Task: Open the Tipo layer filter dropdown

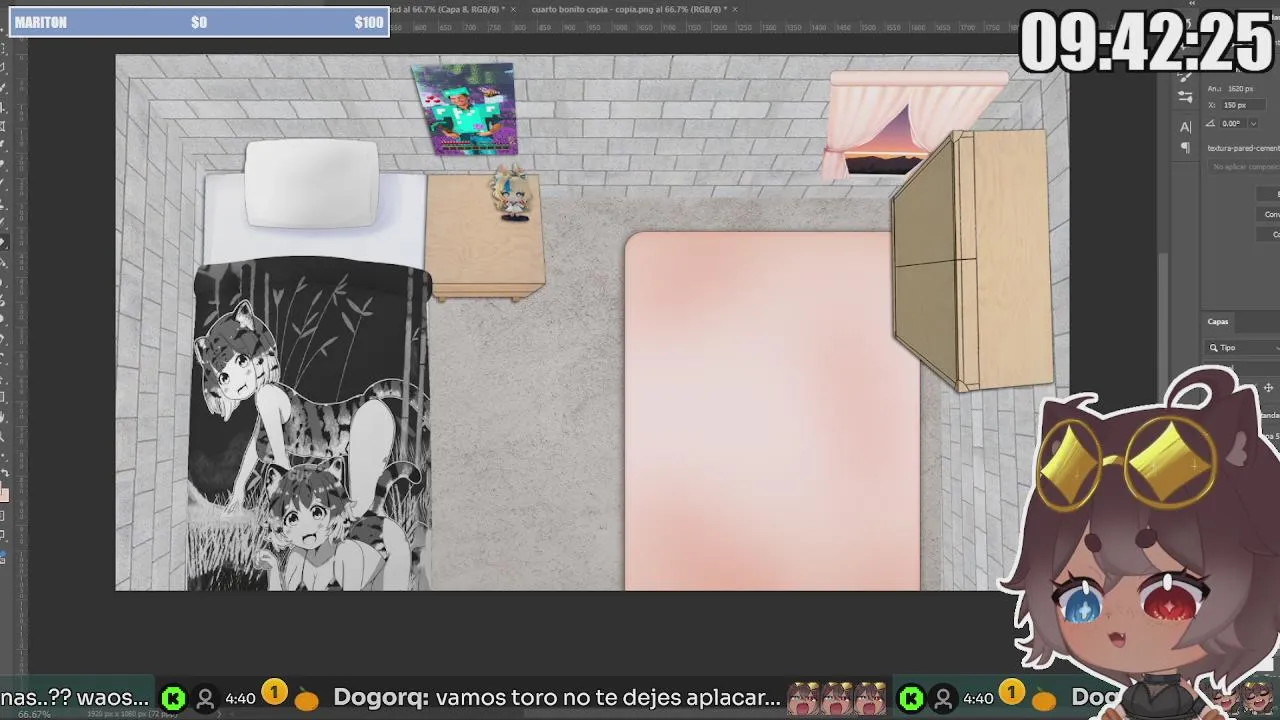Action: [x=1243, y=348]
